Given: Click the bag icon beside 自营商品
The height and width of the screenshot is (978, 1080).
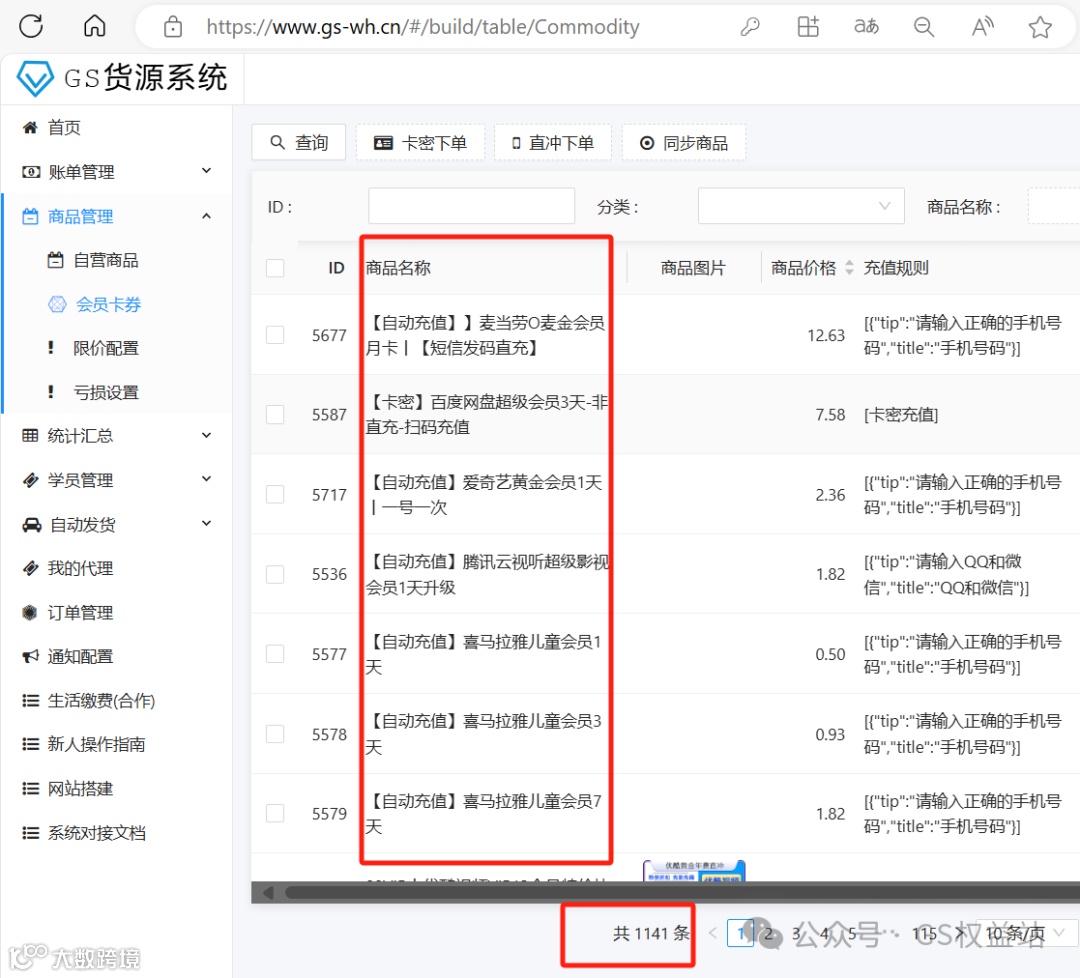Looking at the screenshot, I should [x=55, y=260].
